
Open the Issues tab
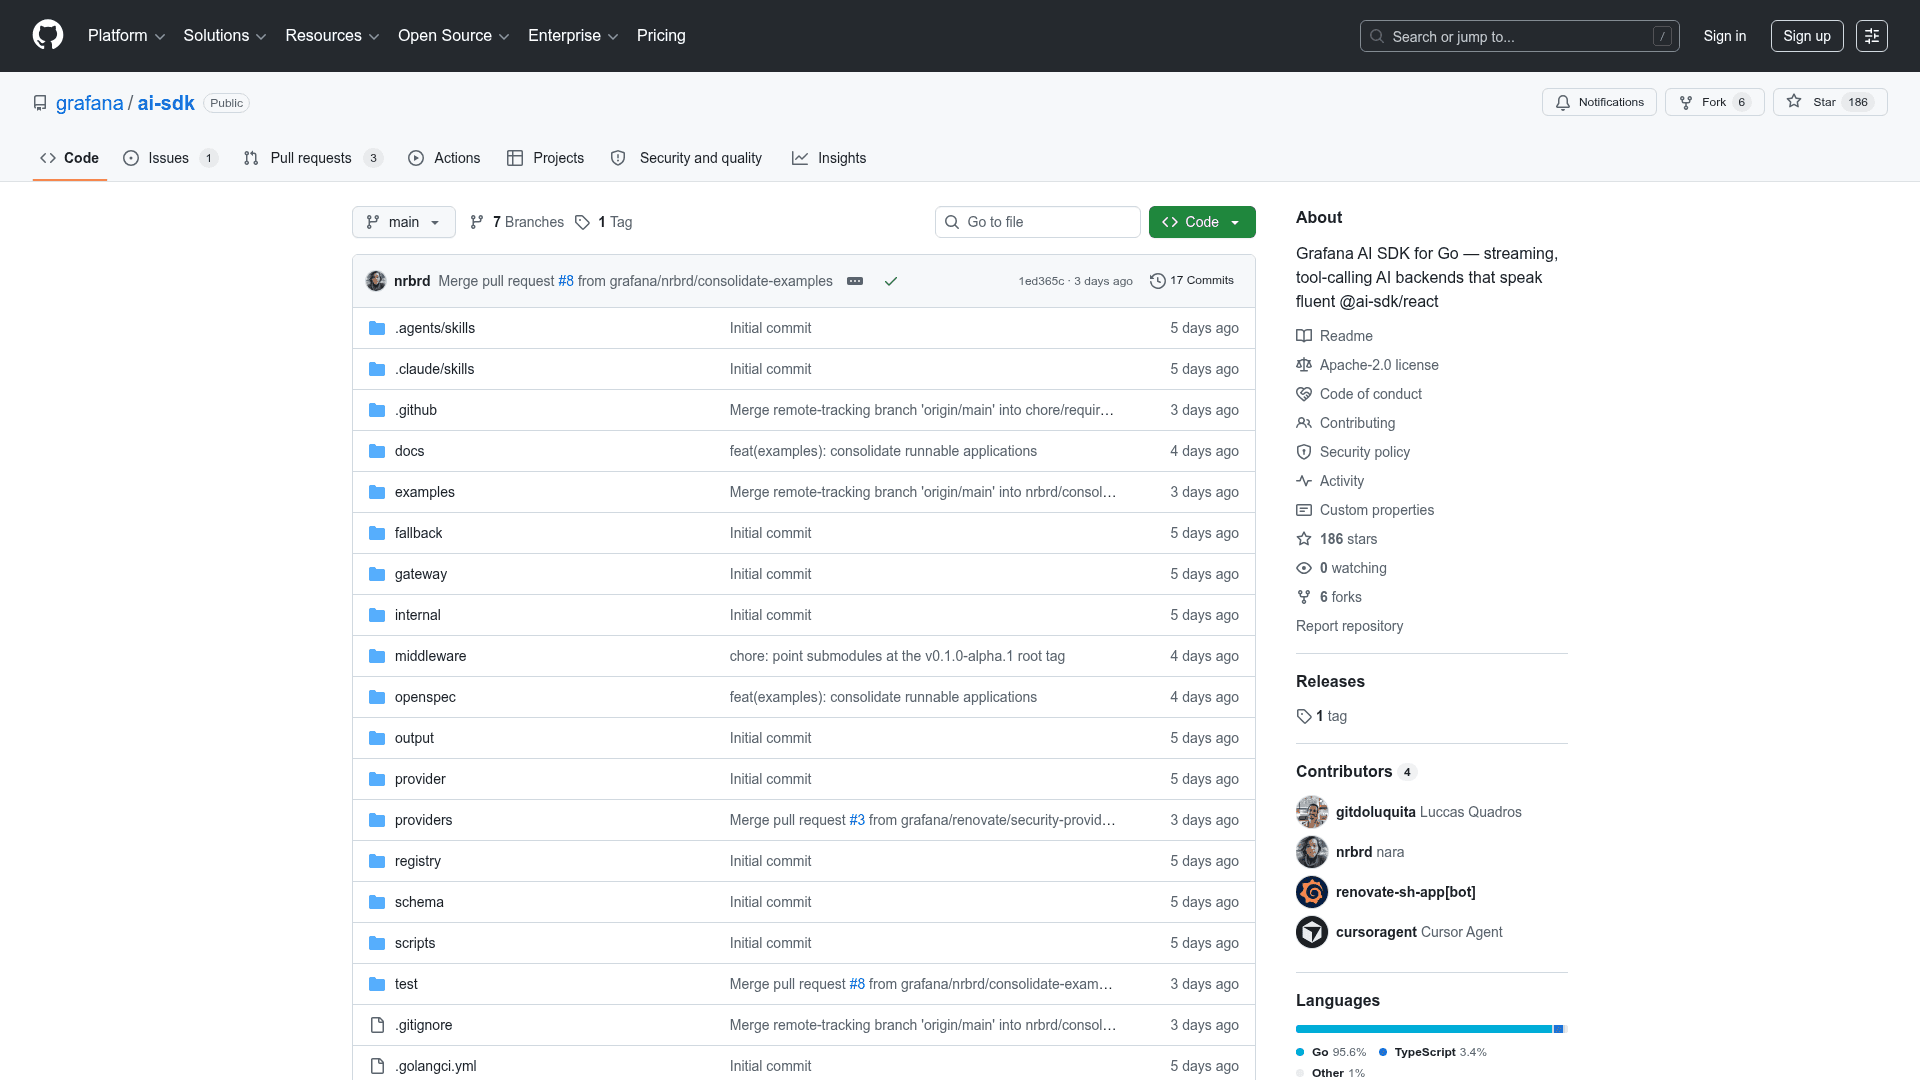(170, 158)
